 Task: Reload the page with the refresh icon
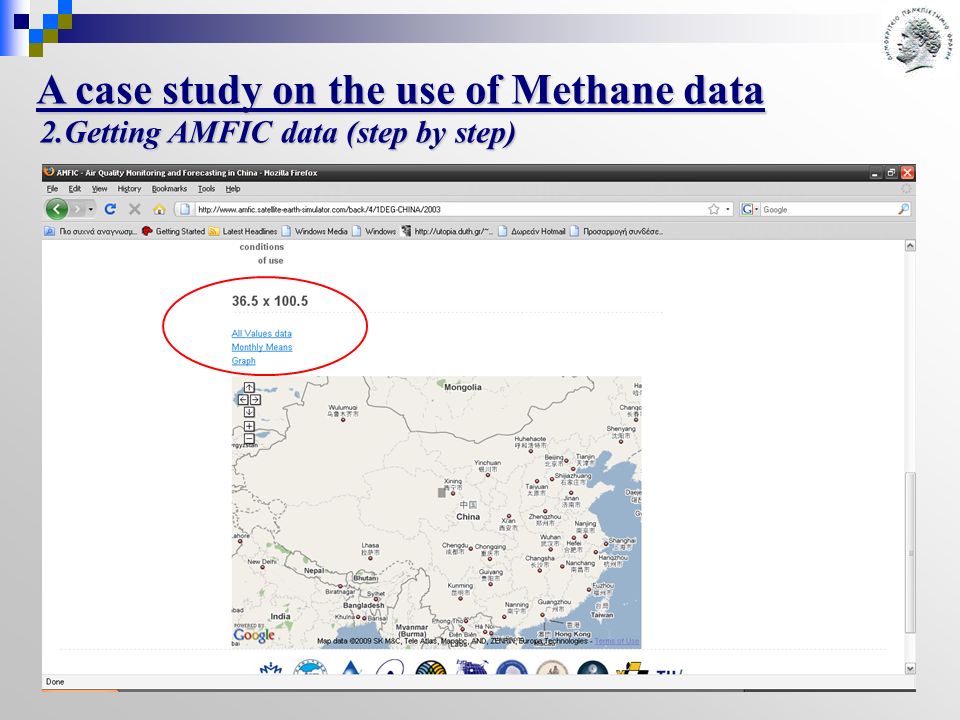coord(110,209)
